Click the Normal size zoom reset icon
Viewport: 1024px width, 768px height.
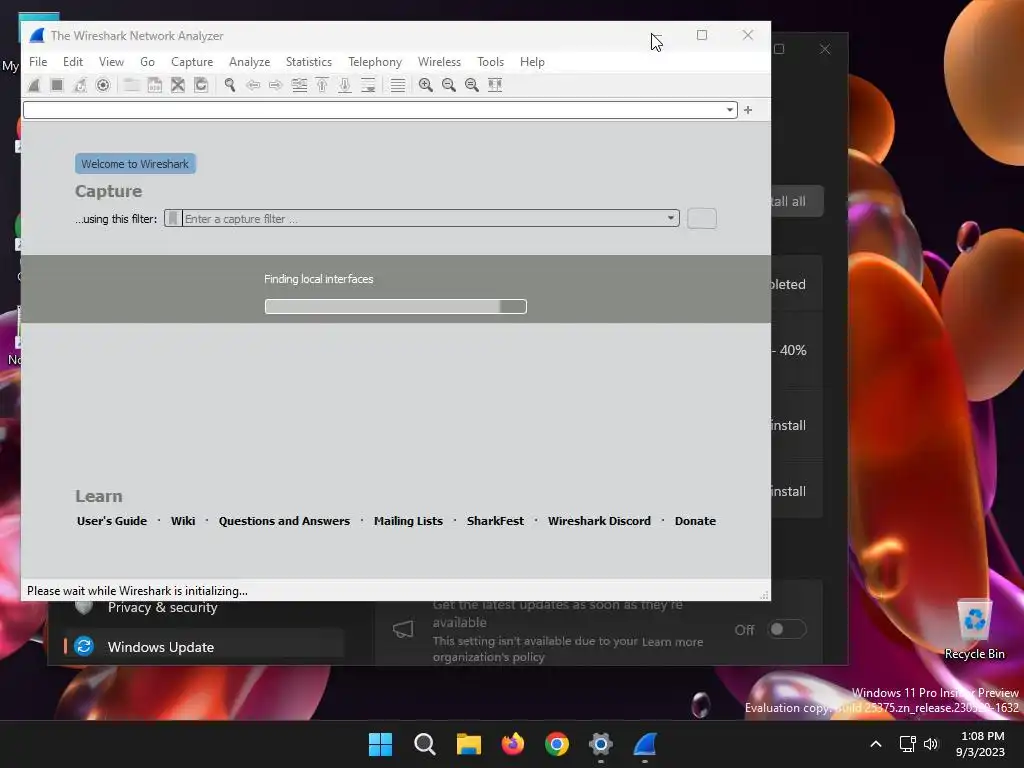pyautogui.click(x=472, y=85)
